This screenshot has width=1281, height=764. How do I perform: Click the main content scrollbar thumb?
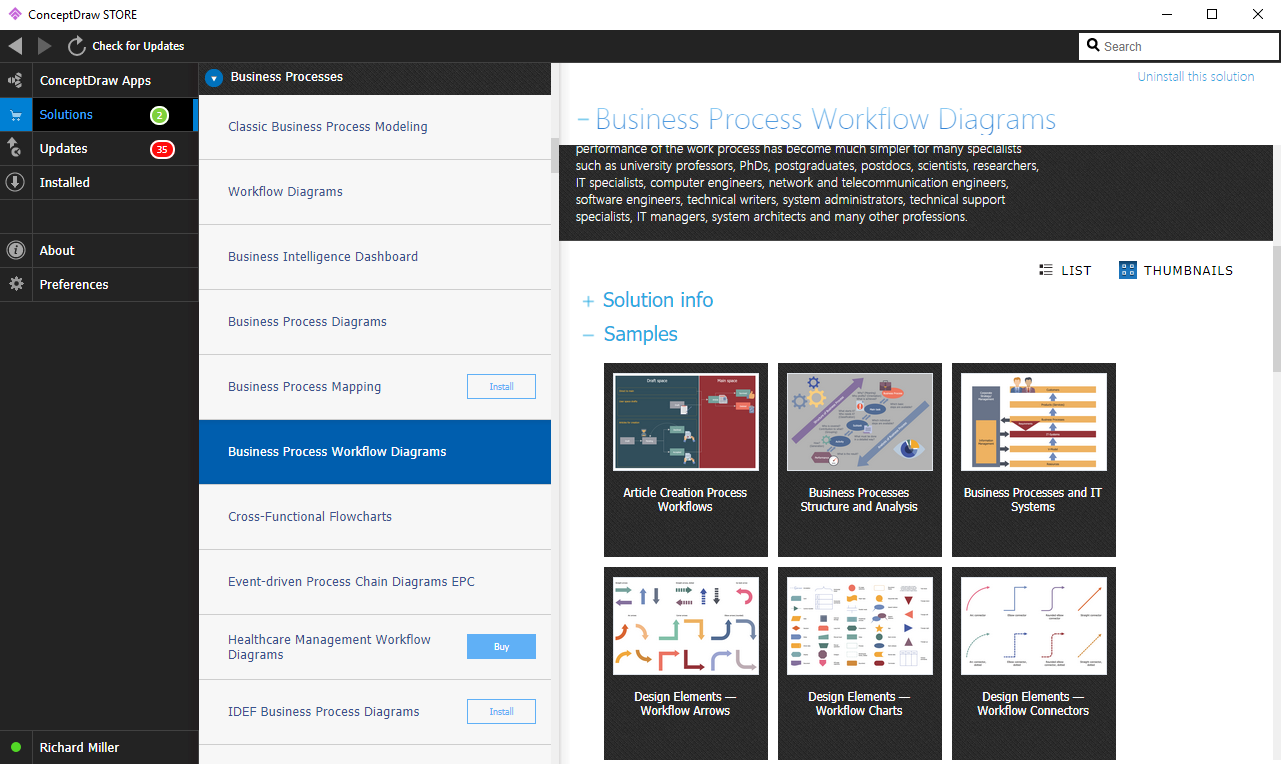[1276, 308]
